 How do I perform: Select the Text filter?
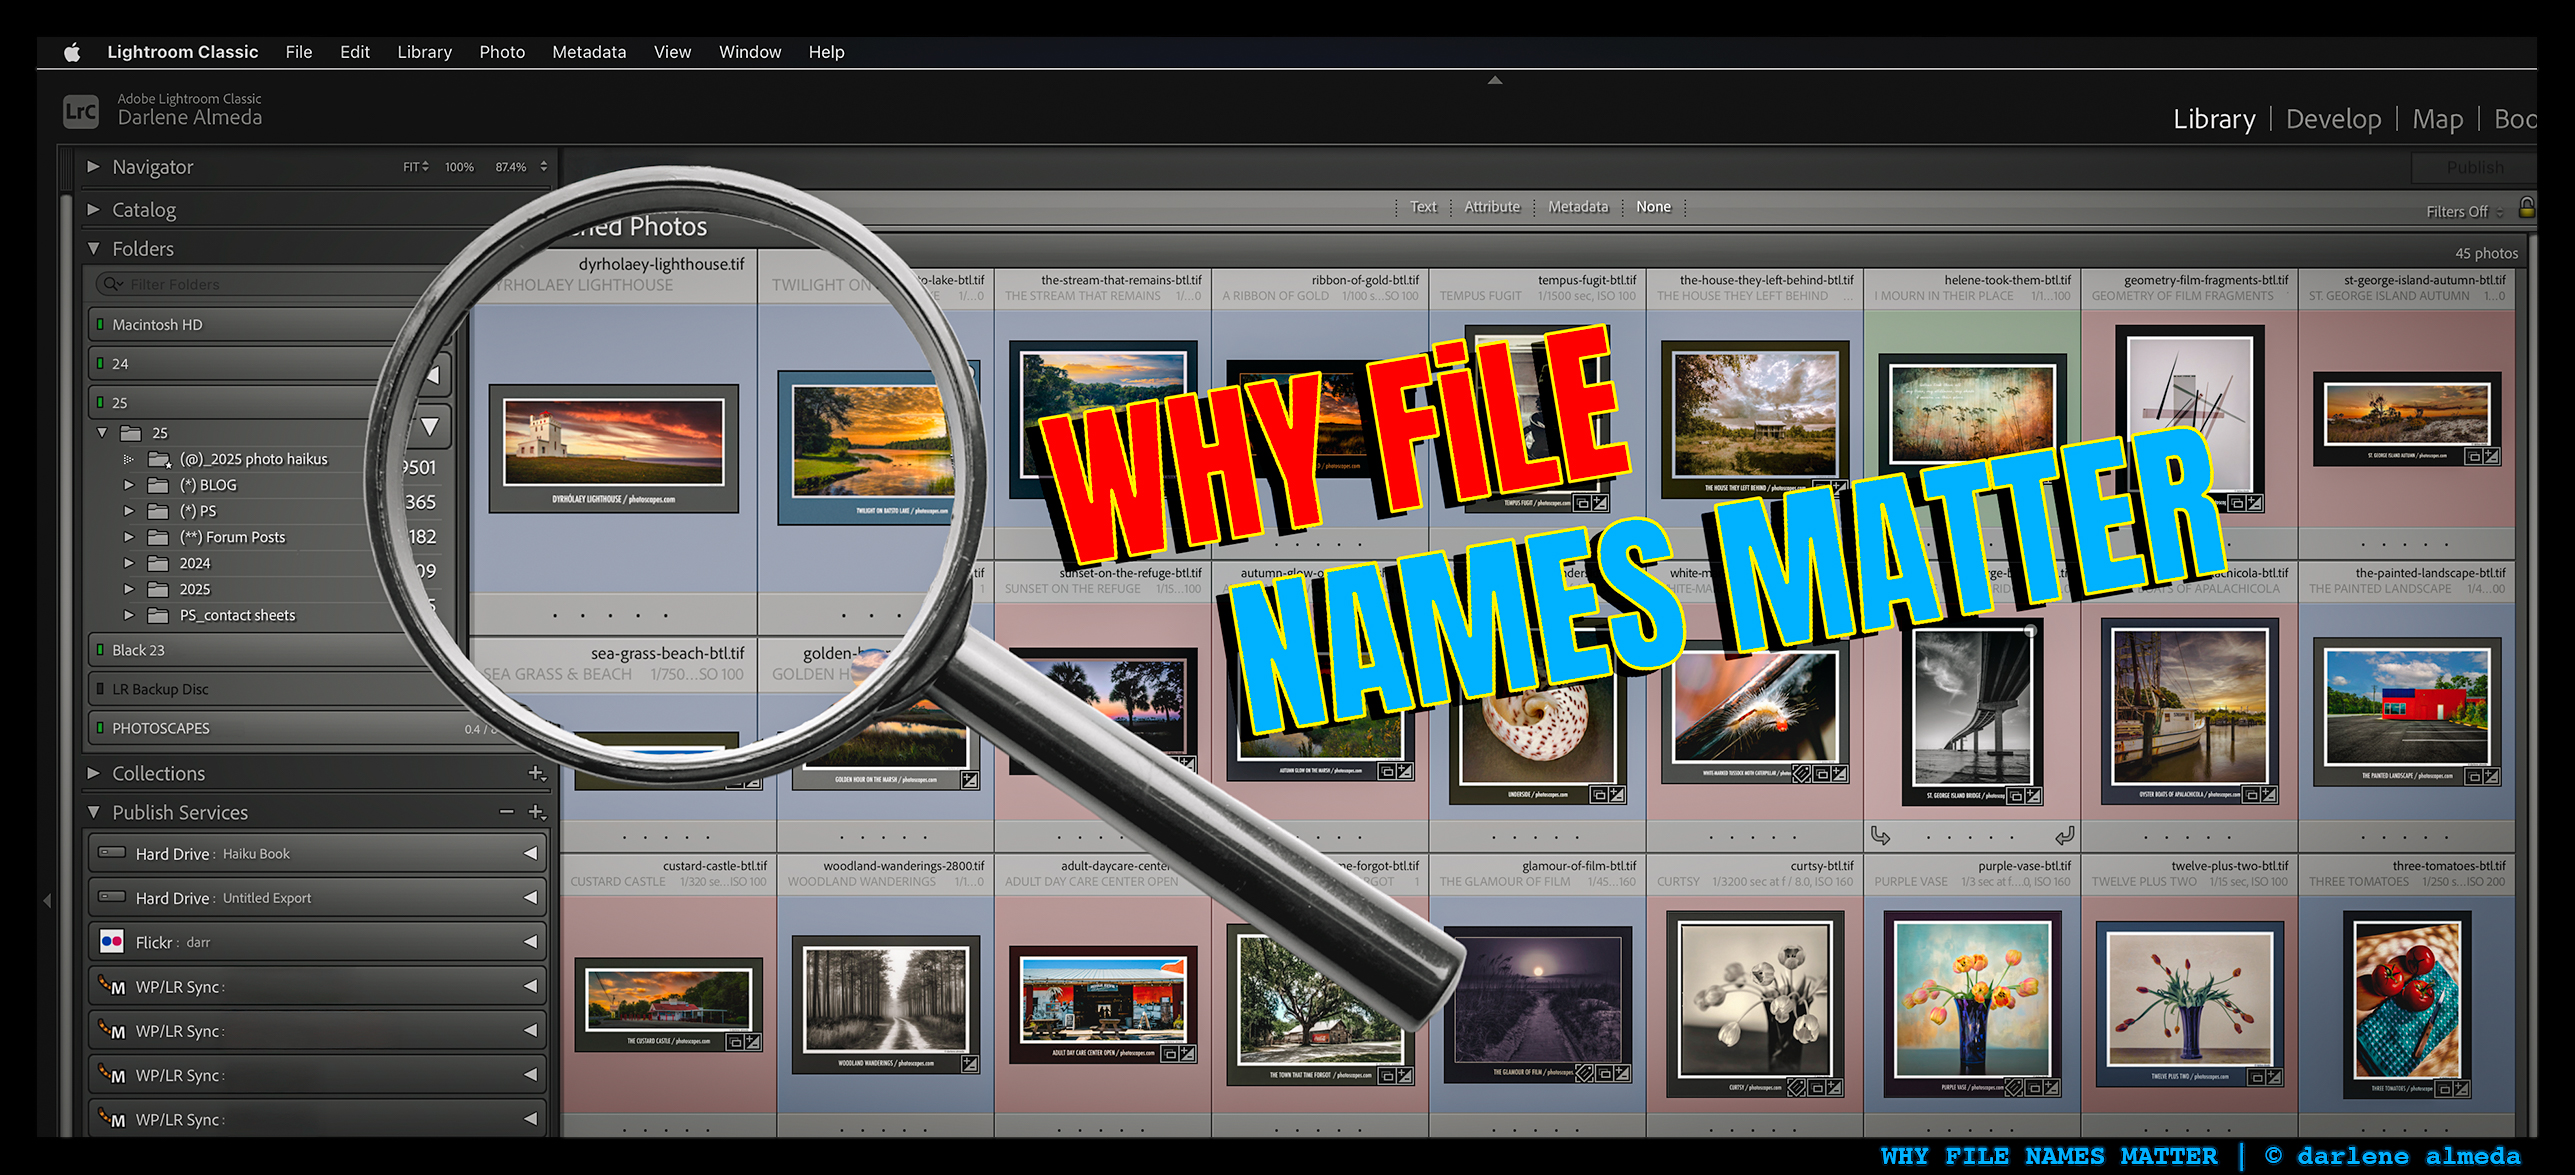coord(1423,207)
